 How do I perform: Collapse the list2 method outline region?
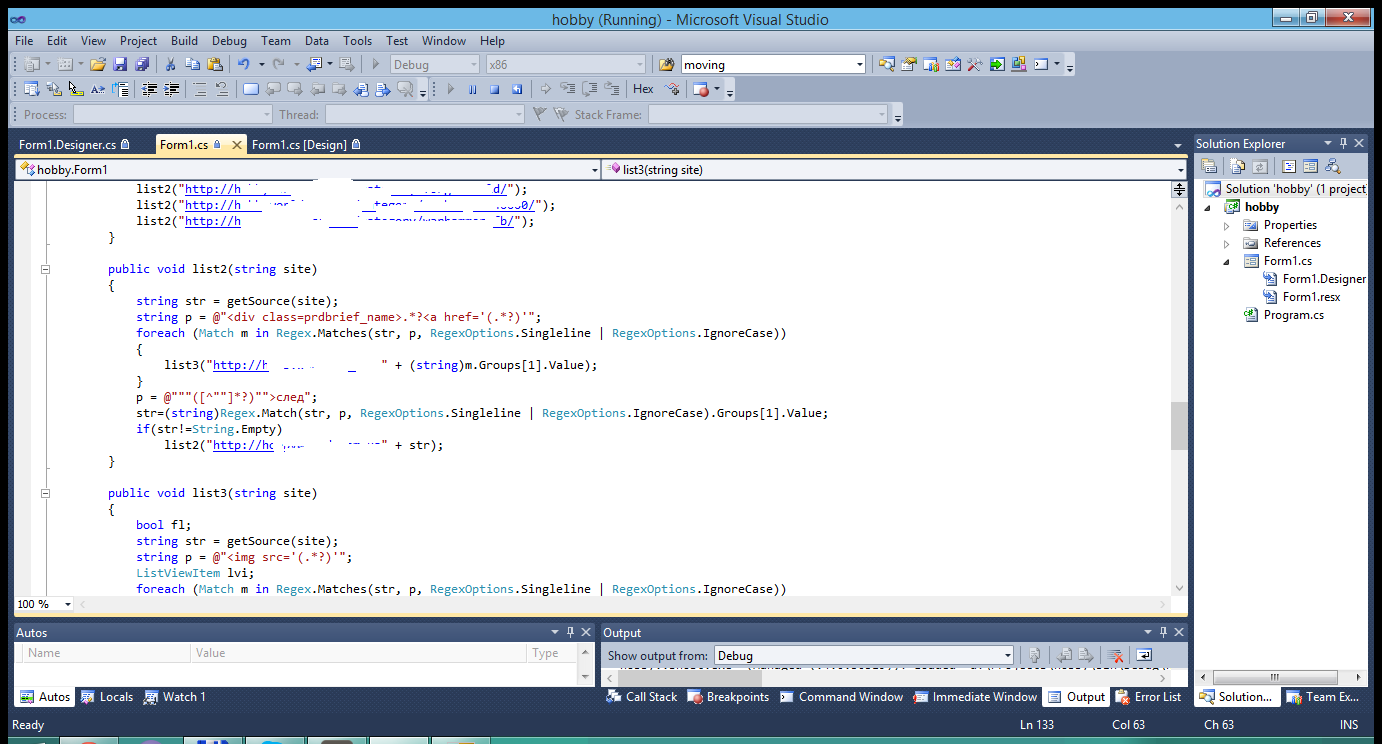[x=45, y=269]
